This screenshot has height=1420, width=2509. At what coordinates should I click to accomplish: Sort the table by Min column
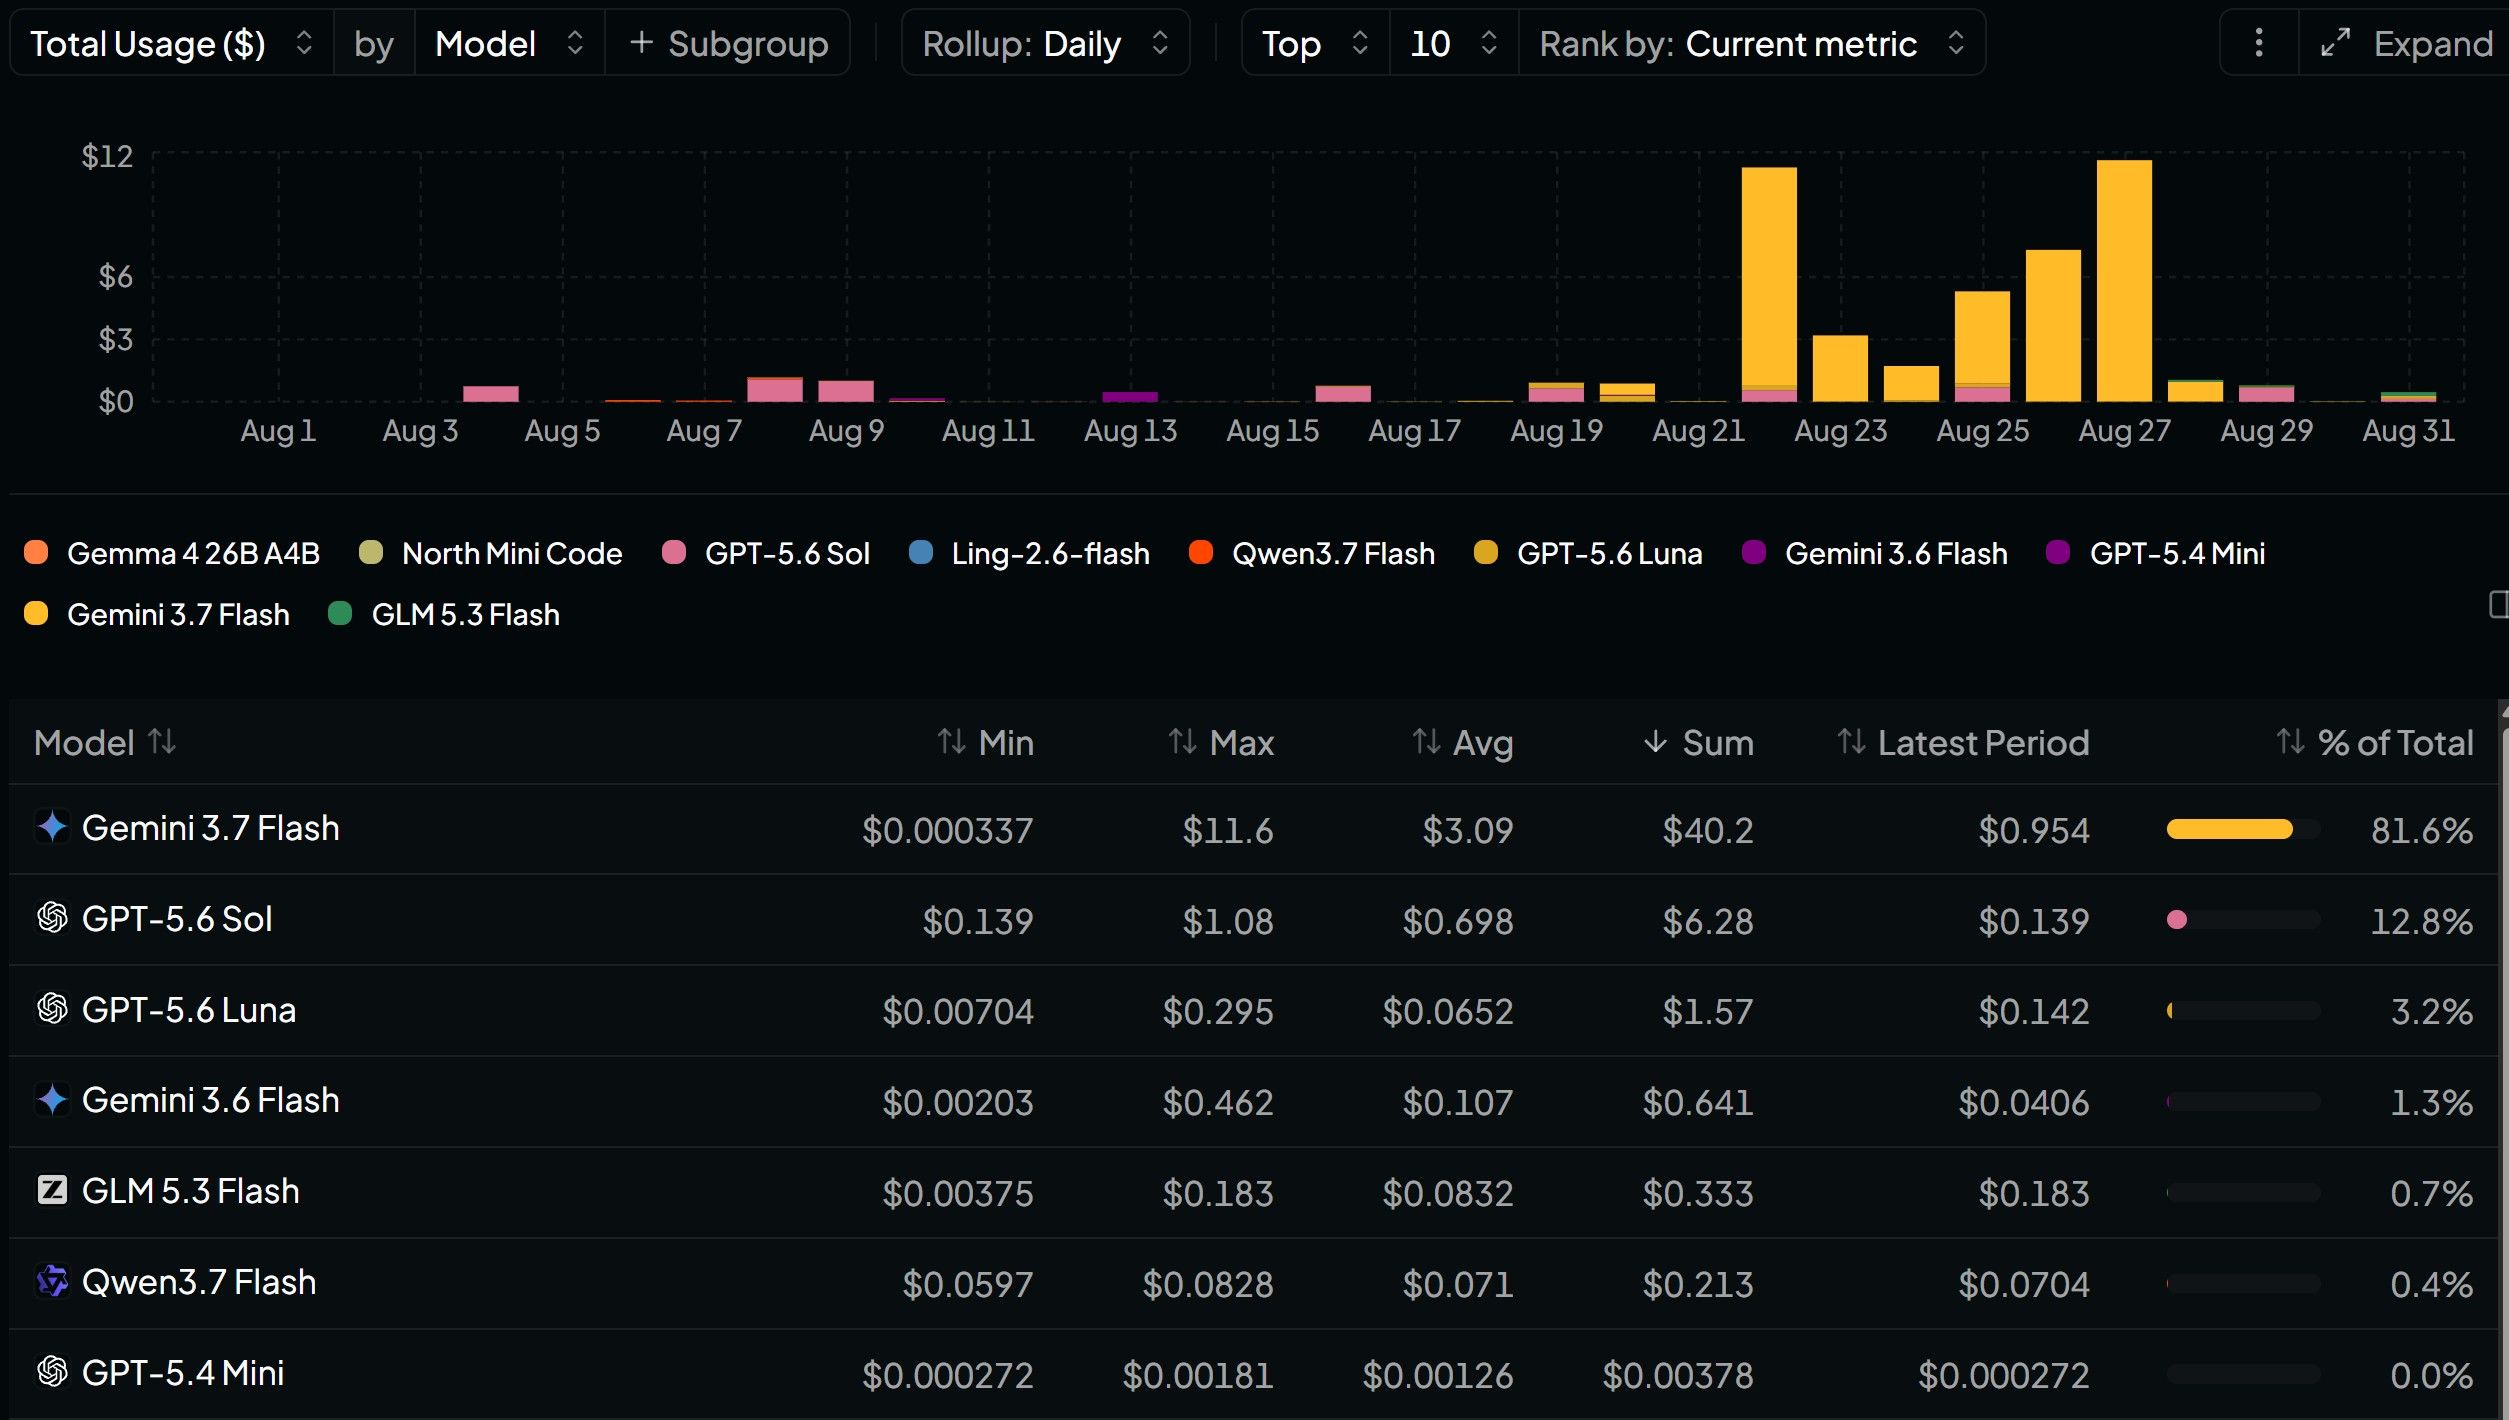[985, 743]
